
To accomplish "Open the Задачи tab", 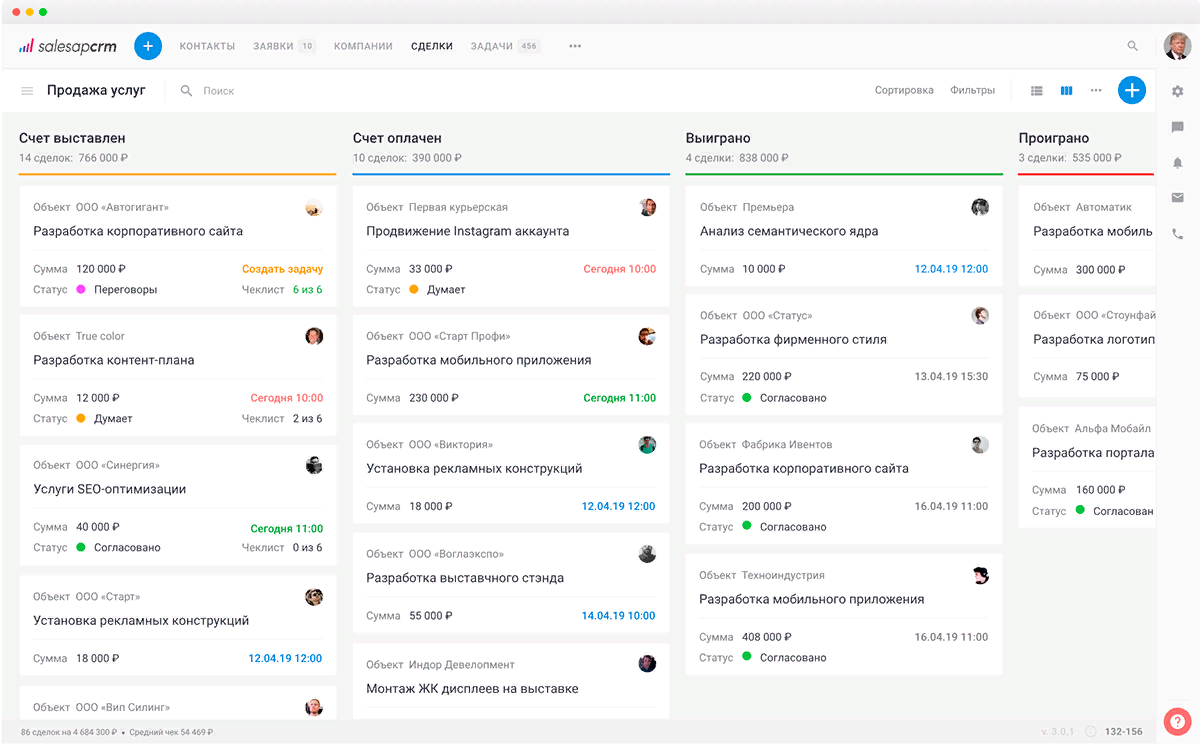I will (x=505, y=46).
